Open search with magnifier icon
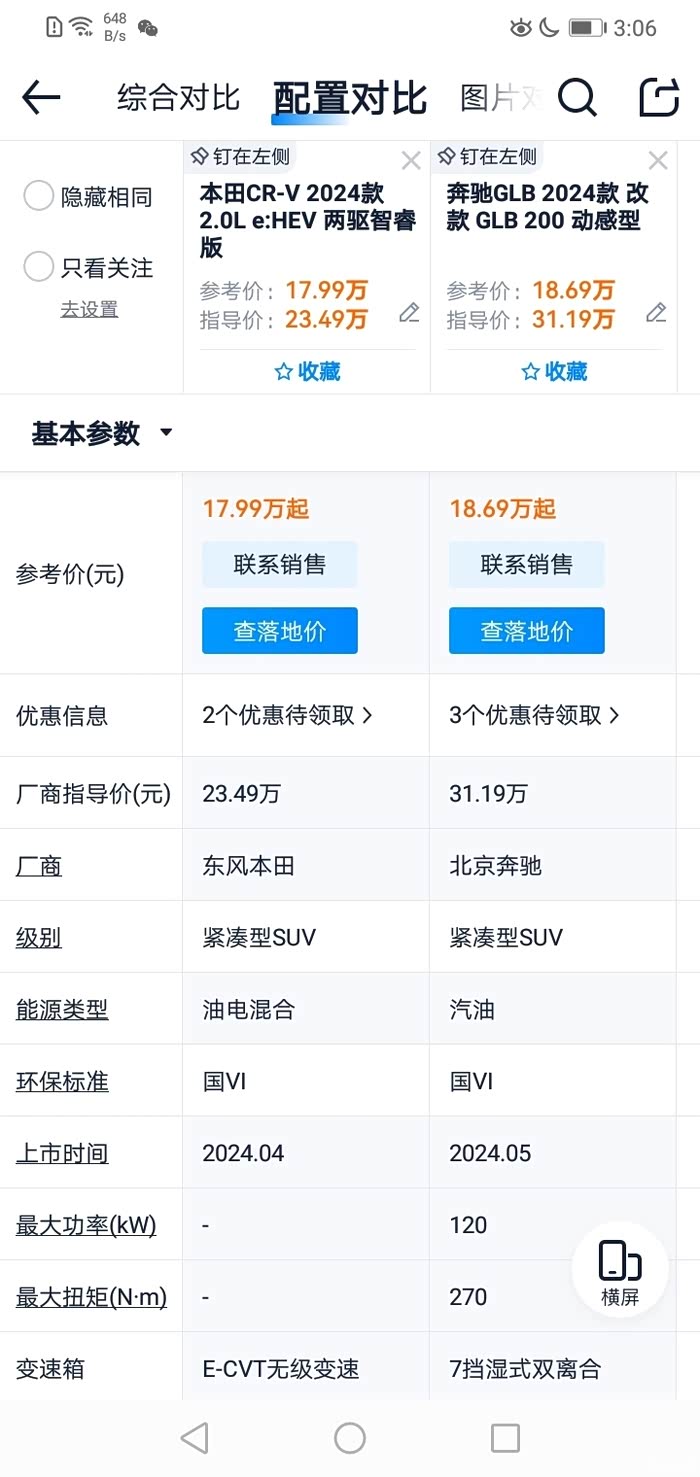 click(x=577, y=98)
